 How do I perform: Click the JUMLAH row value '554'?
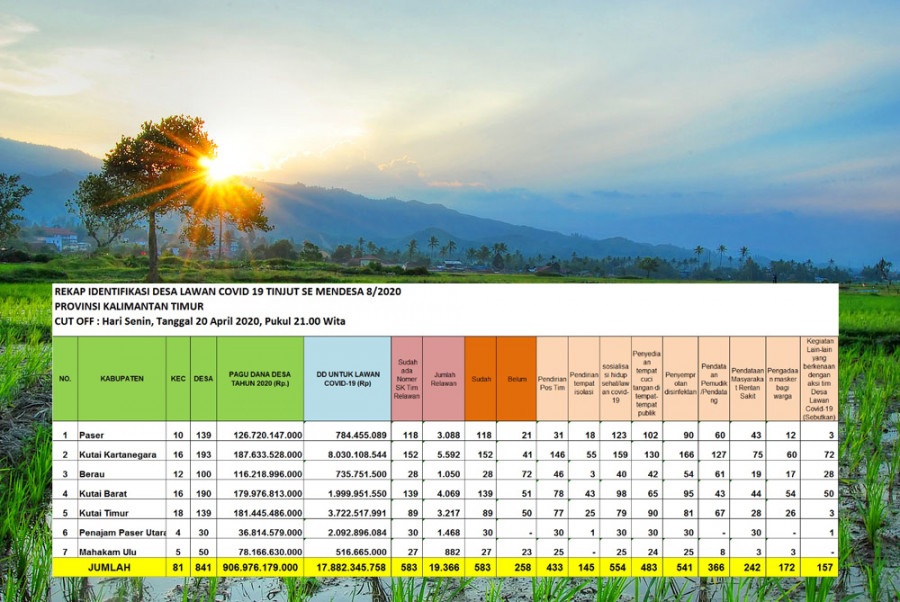pyautogui.click(x=618, y=567)
